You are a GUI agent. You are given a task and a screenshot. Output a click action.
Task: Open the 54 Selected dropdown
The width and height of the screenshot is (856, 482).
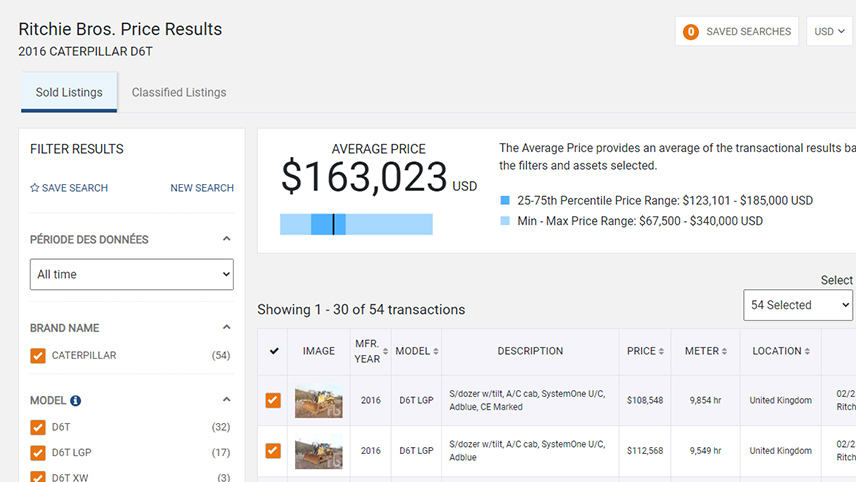798,305
